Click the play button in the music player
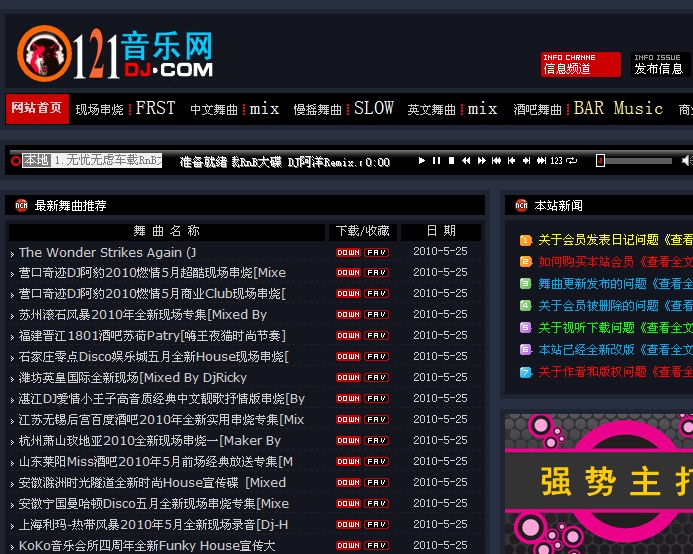Viewport: 693px width, 554px height. click(422, 160)
